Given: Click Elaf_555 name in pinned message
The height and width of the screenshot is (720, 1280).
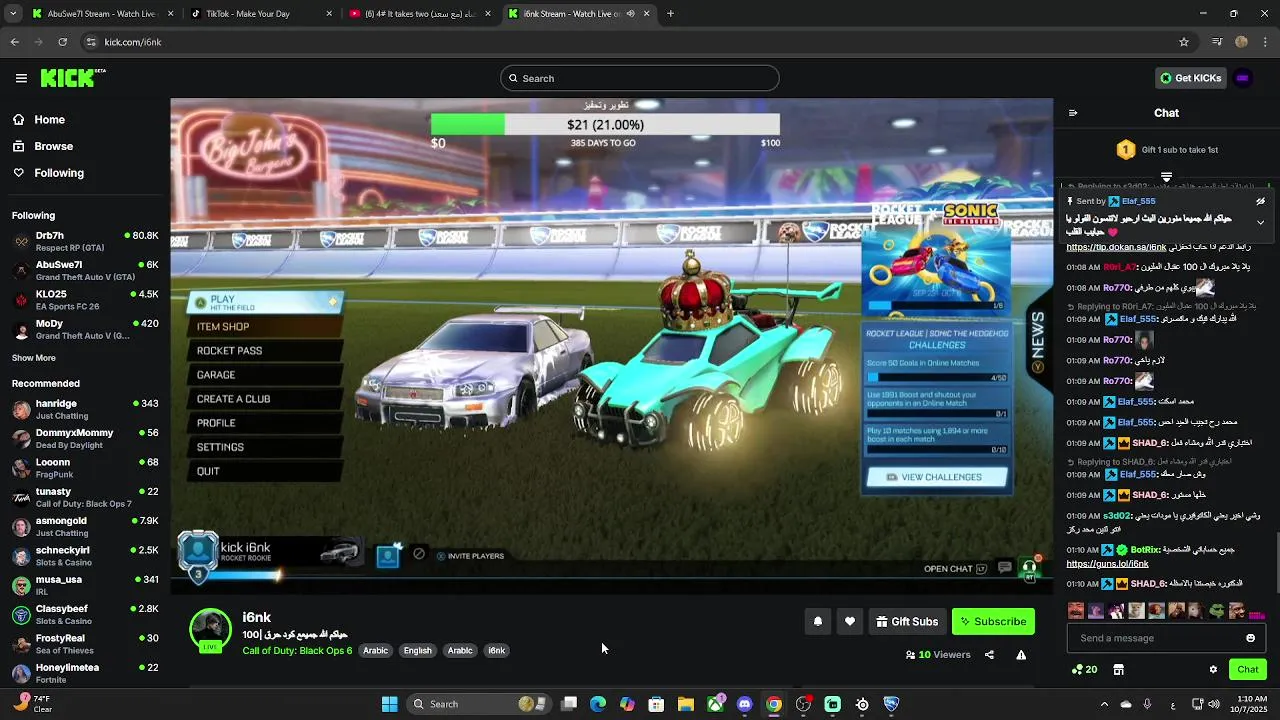Looking at the screenshot, I should [1138, 201].
